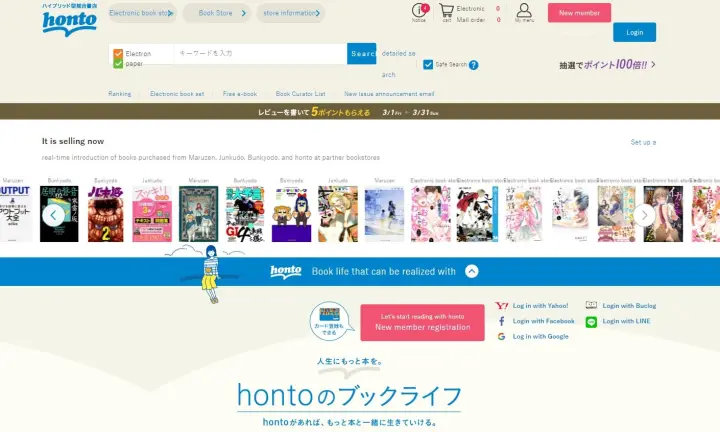Image resolution: width=720 pixels, height=432 pixels.
Task: Click Log in with Google link
Action: point(540,337)
